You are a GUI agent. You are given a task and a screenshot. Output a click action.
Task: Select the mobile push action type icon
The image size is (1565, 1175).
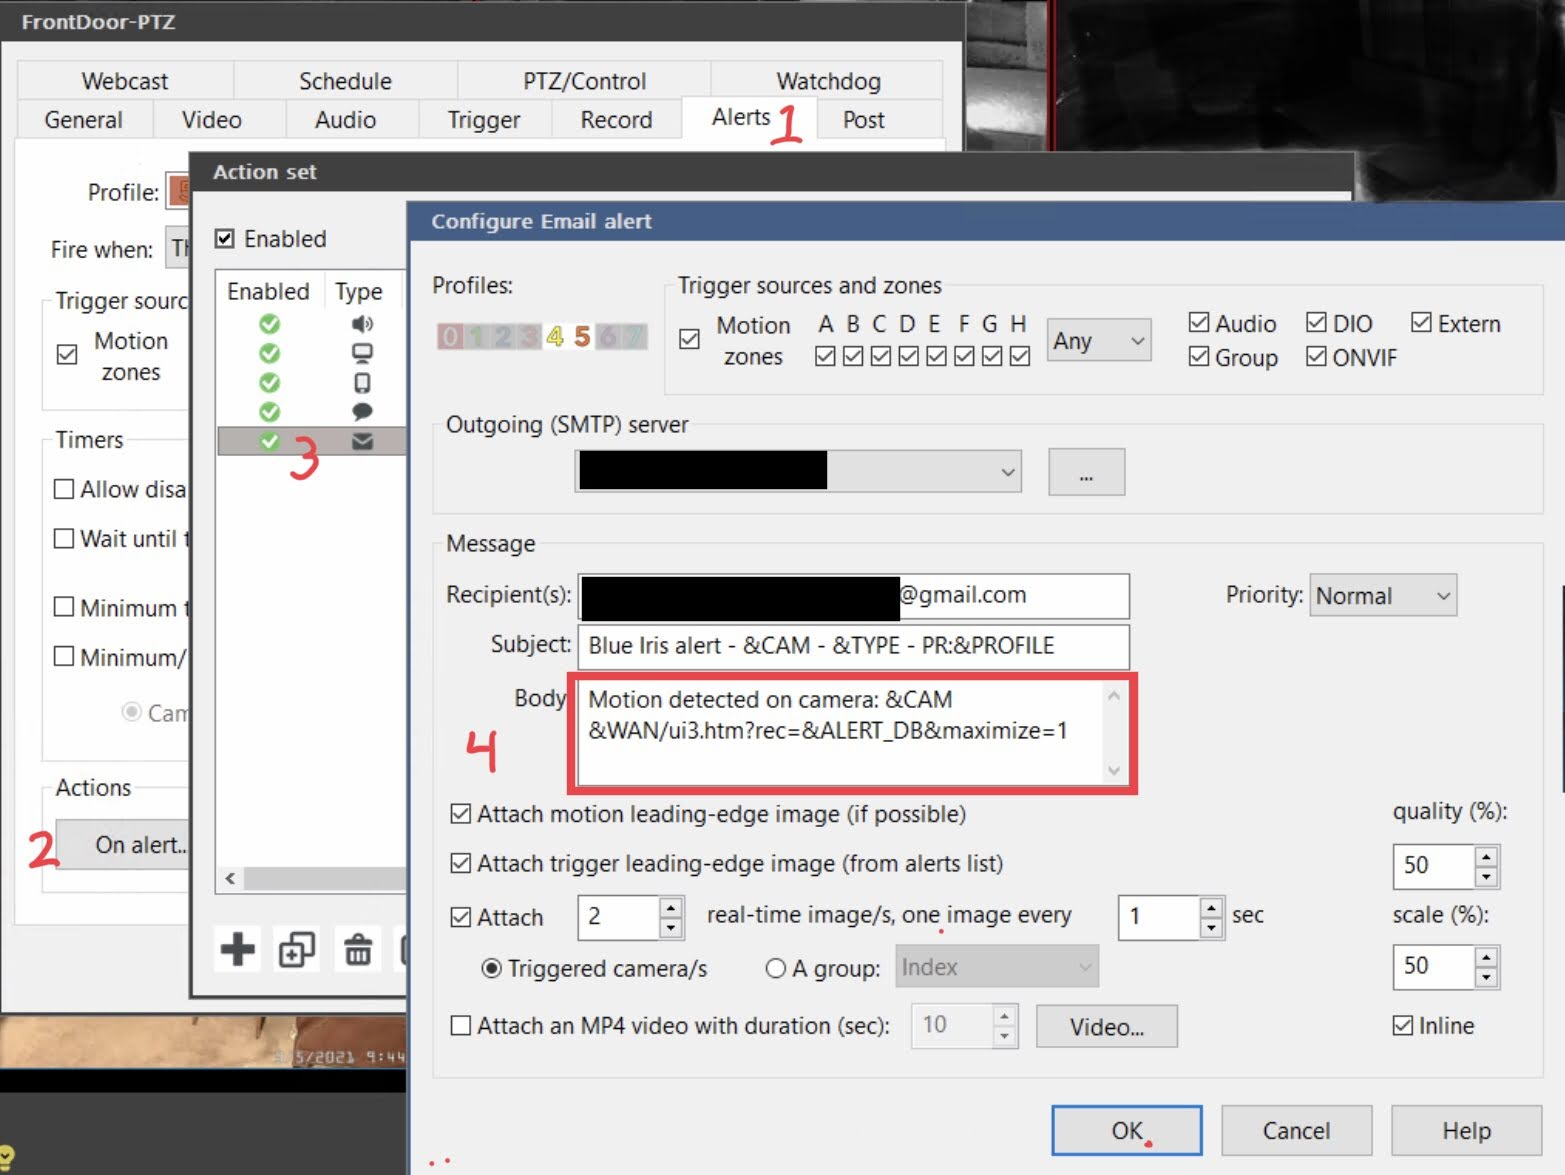pyautogui.click(x=362, y=382)
